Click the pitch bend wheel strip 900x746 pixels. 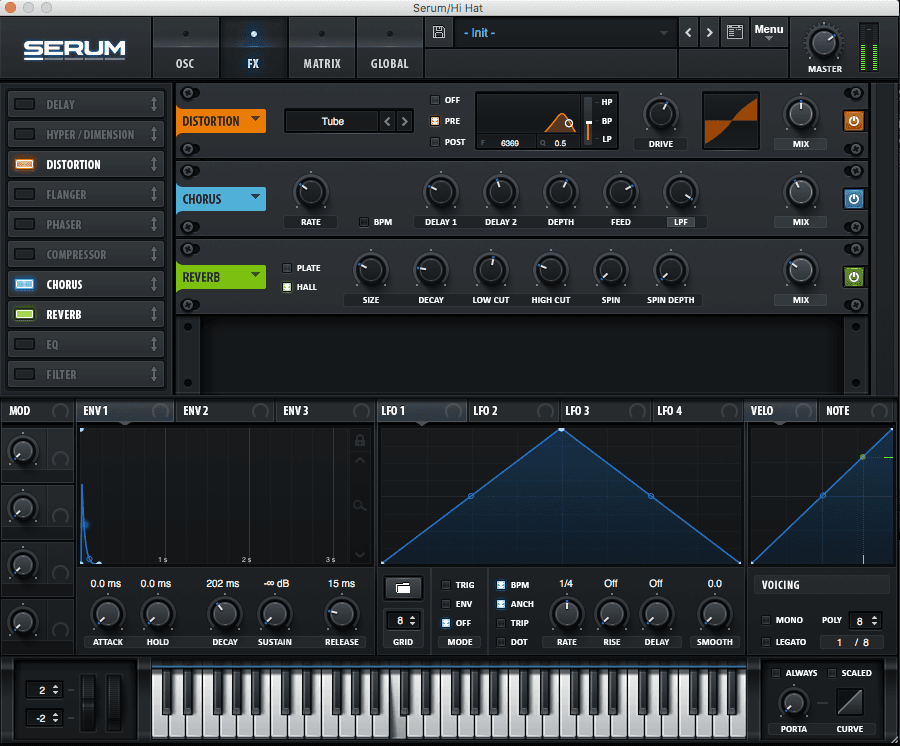pos(88,702)
